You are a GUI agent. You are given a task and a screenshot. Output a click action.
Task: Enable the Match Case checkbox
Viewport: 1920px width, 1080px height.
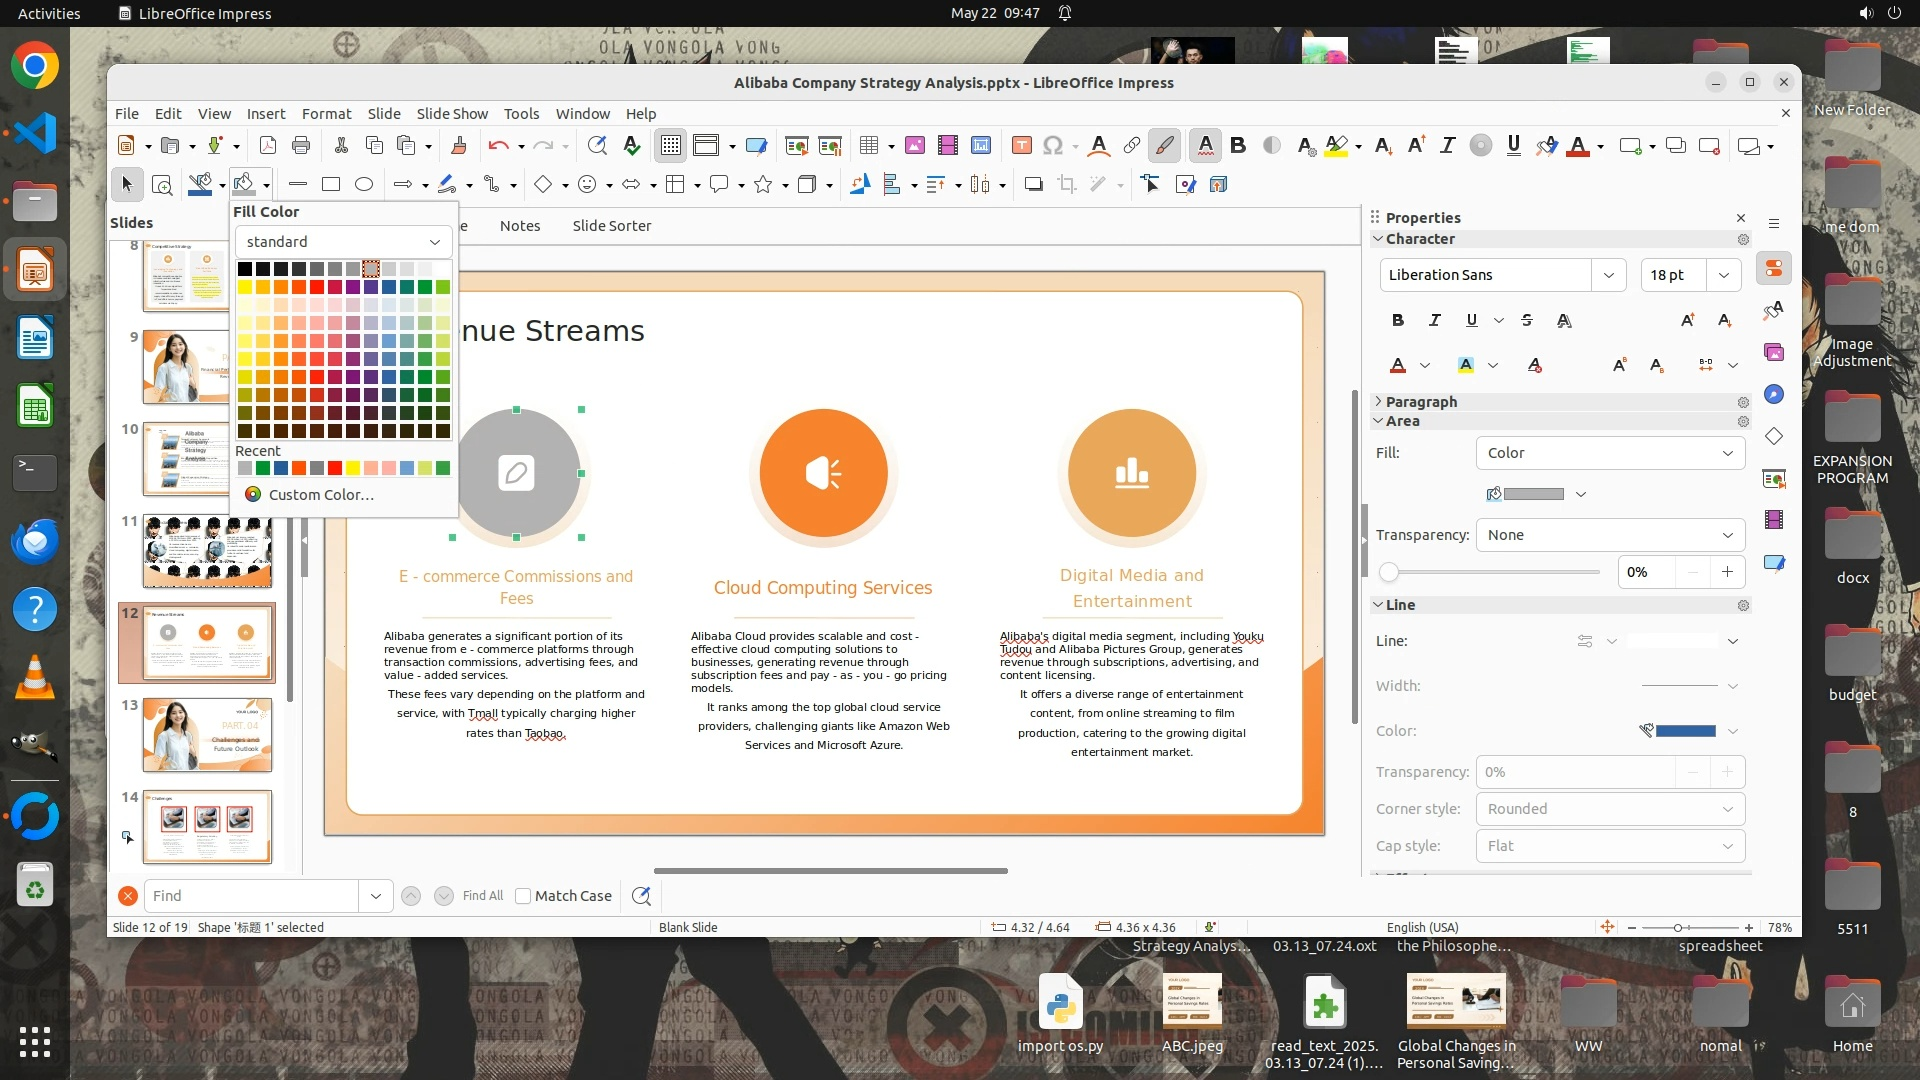coord(523,896)
